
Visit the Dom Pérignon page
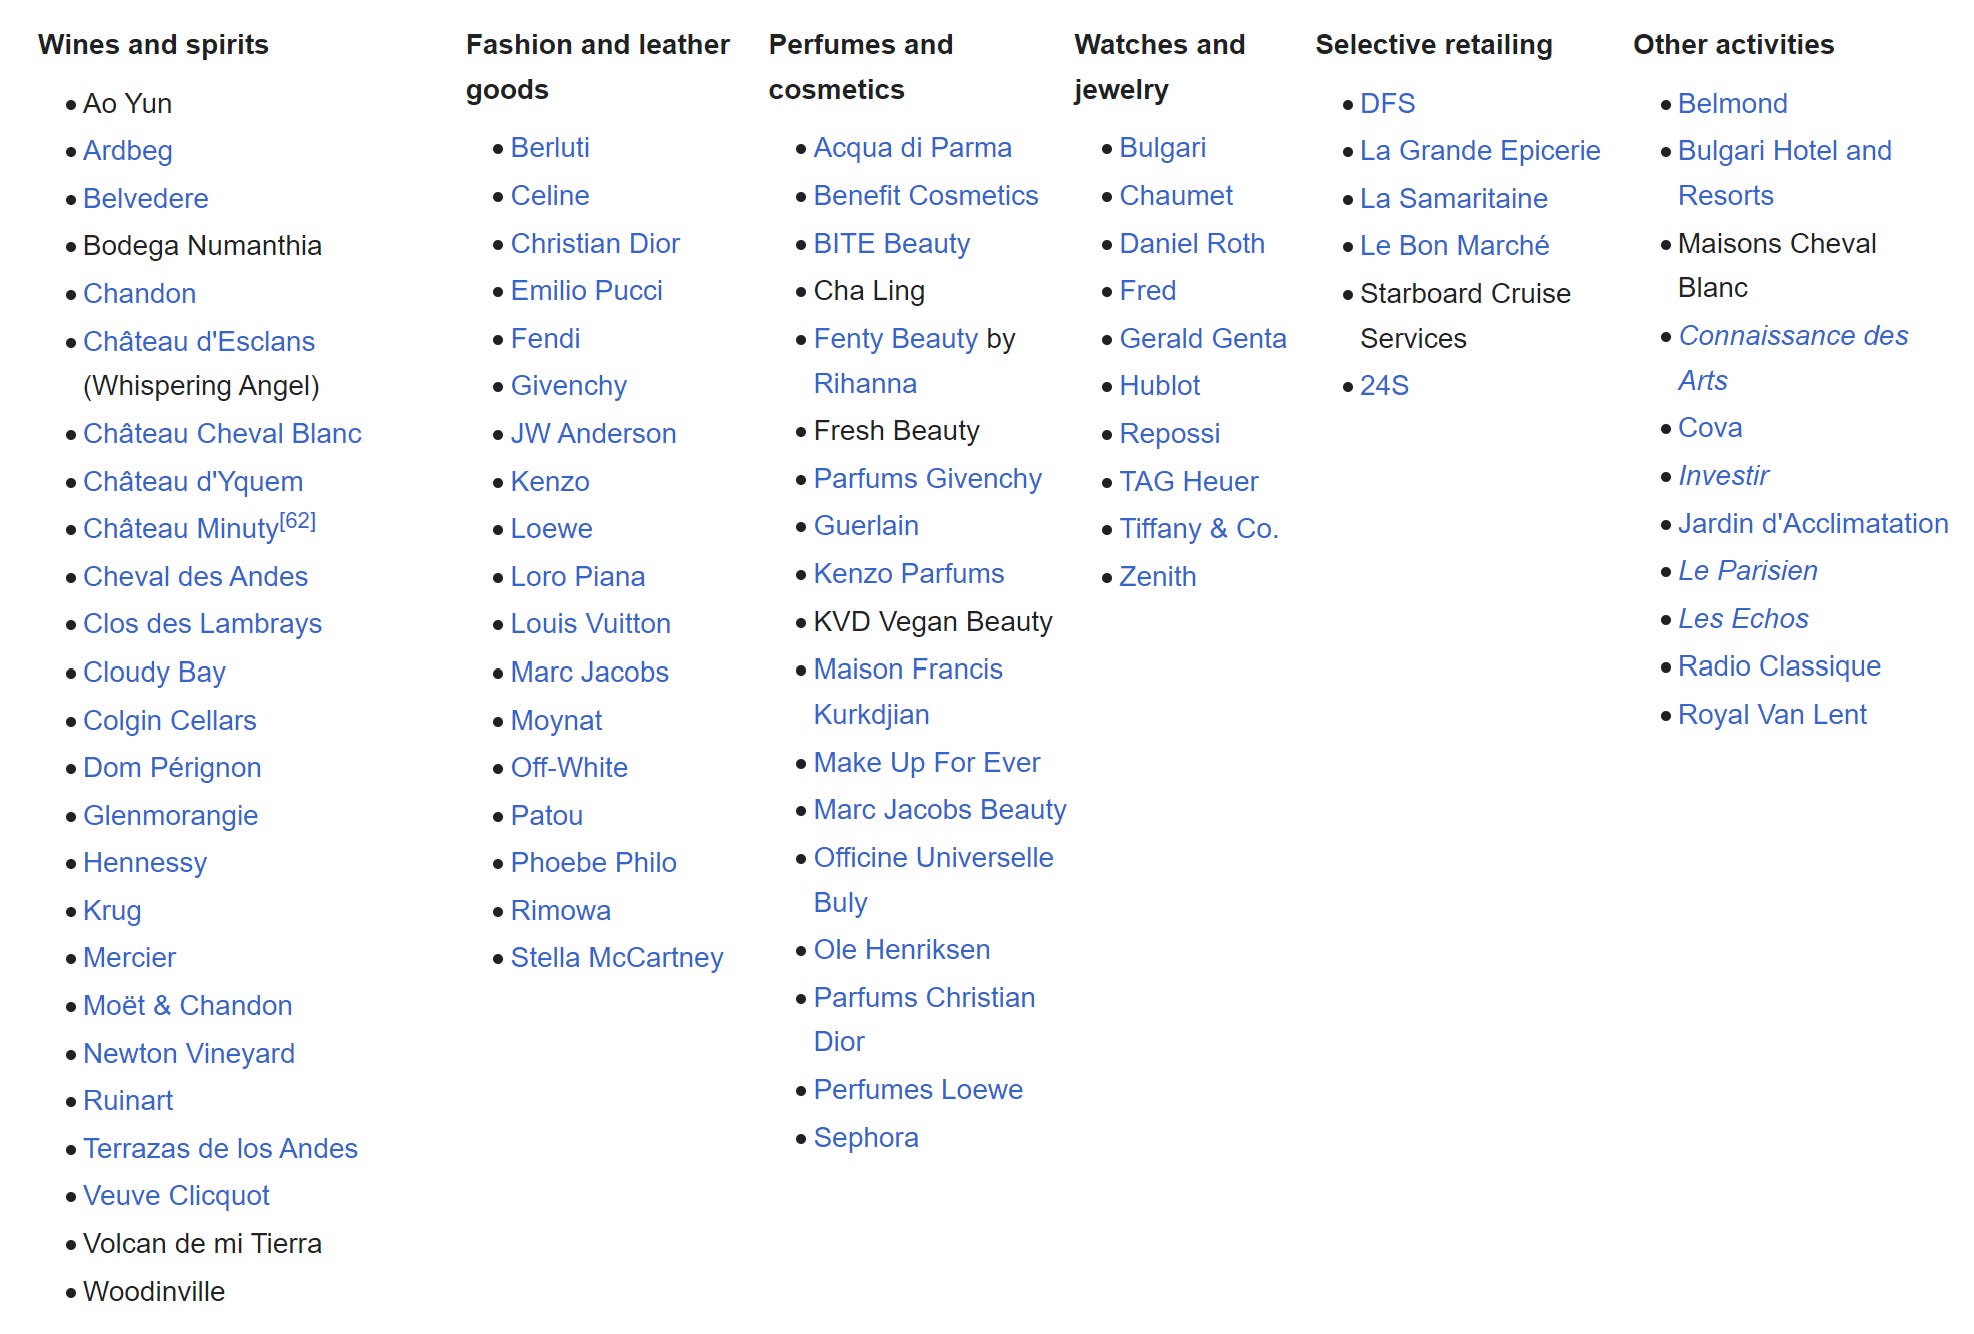(171, 768)
